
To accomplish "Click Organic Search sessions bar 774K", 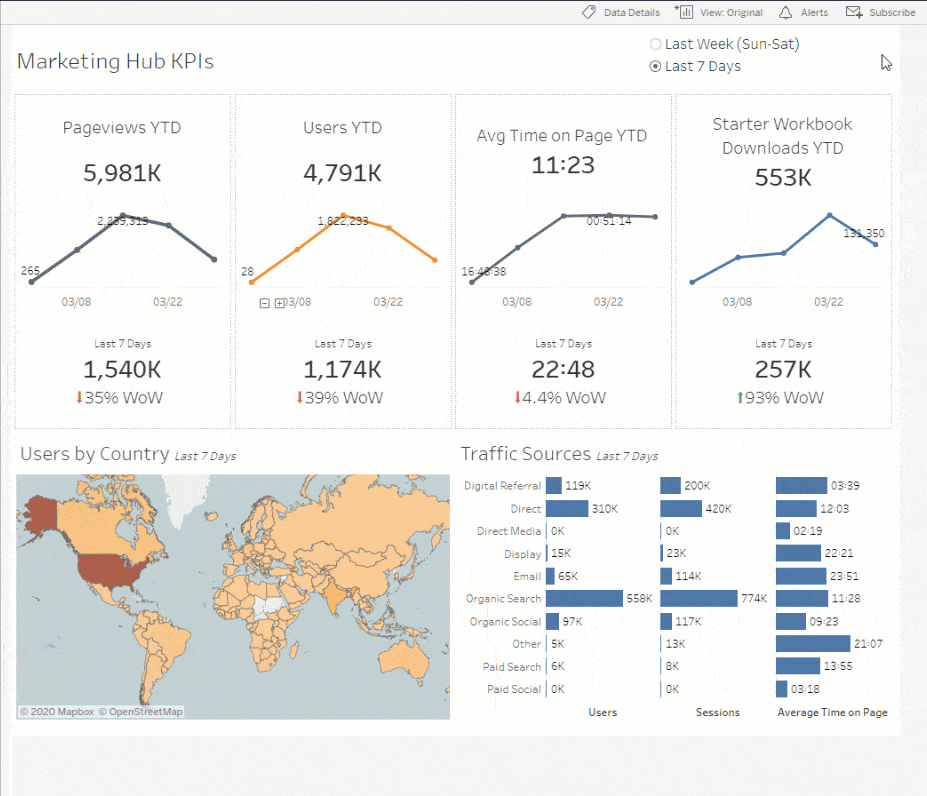I will [699, 598].
